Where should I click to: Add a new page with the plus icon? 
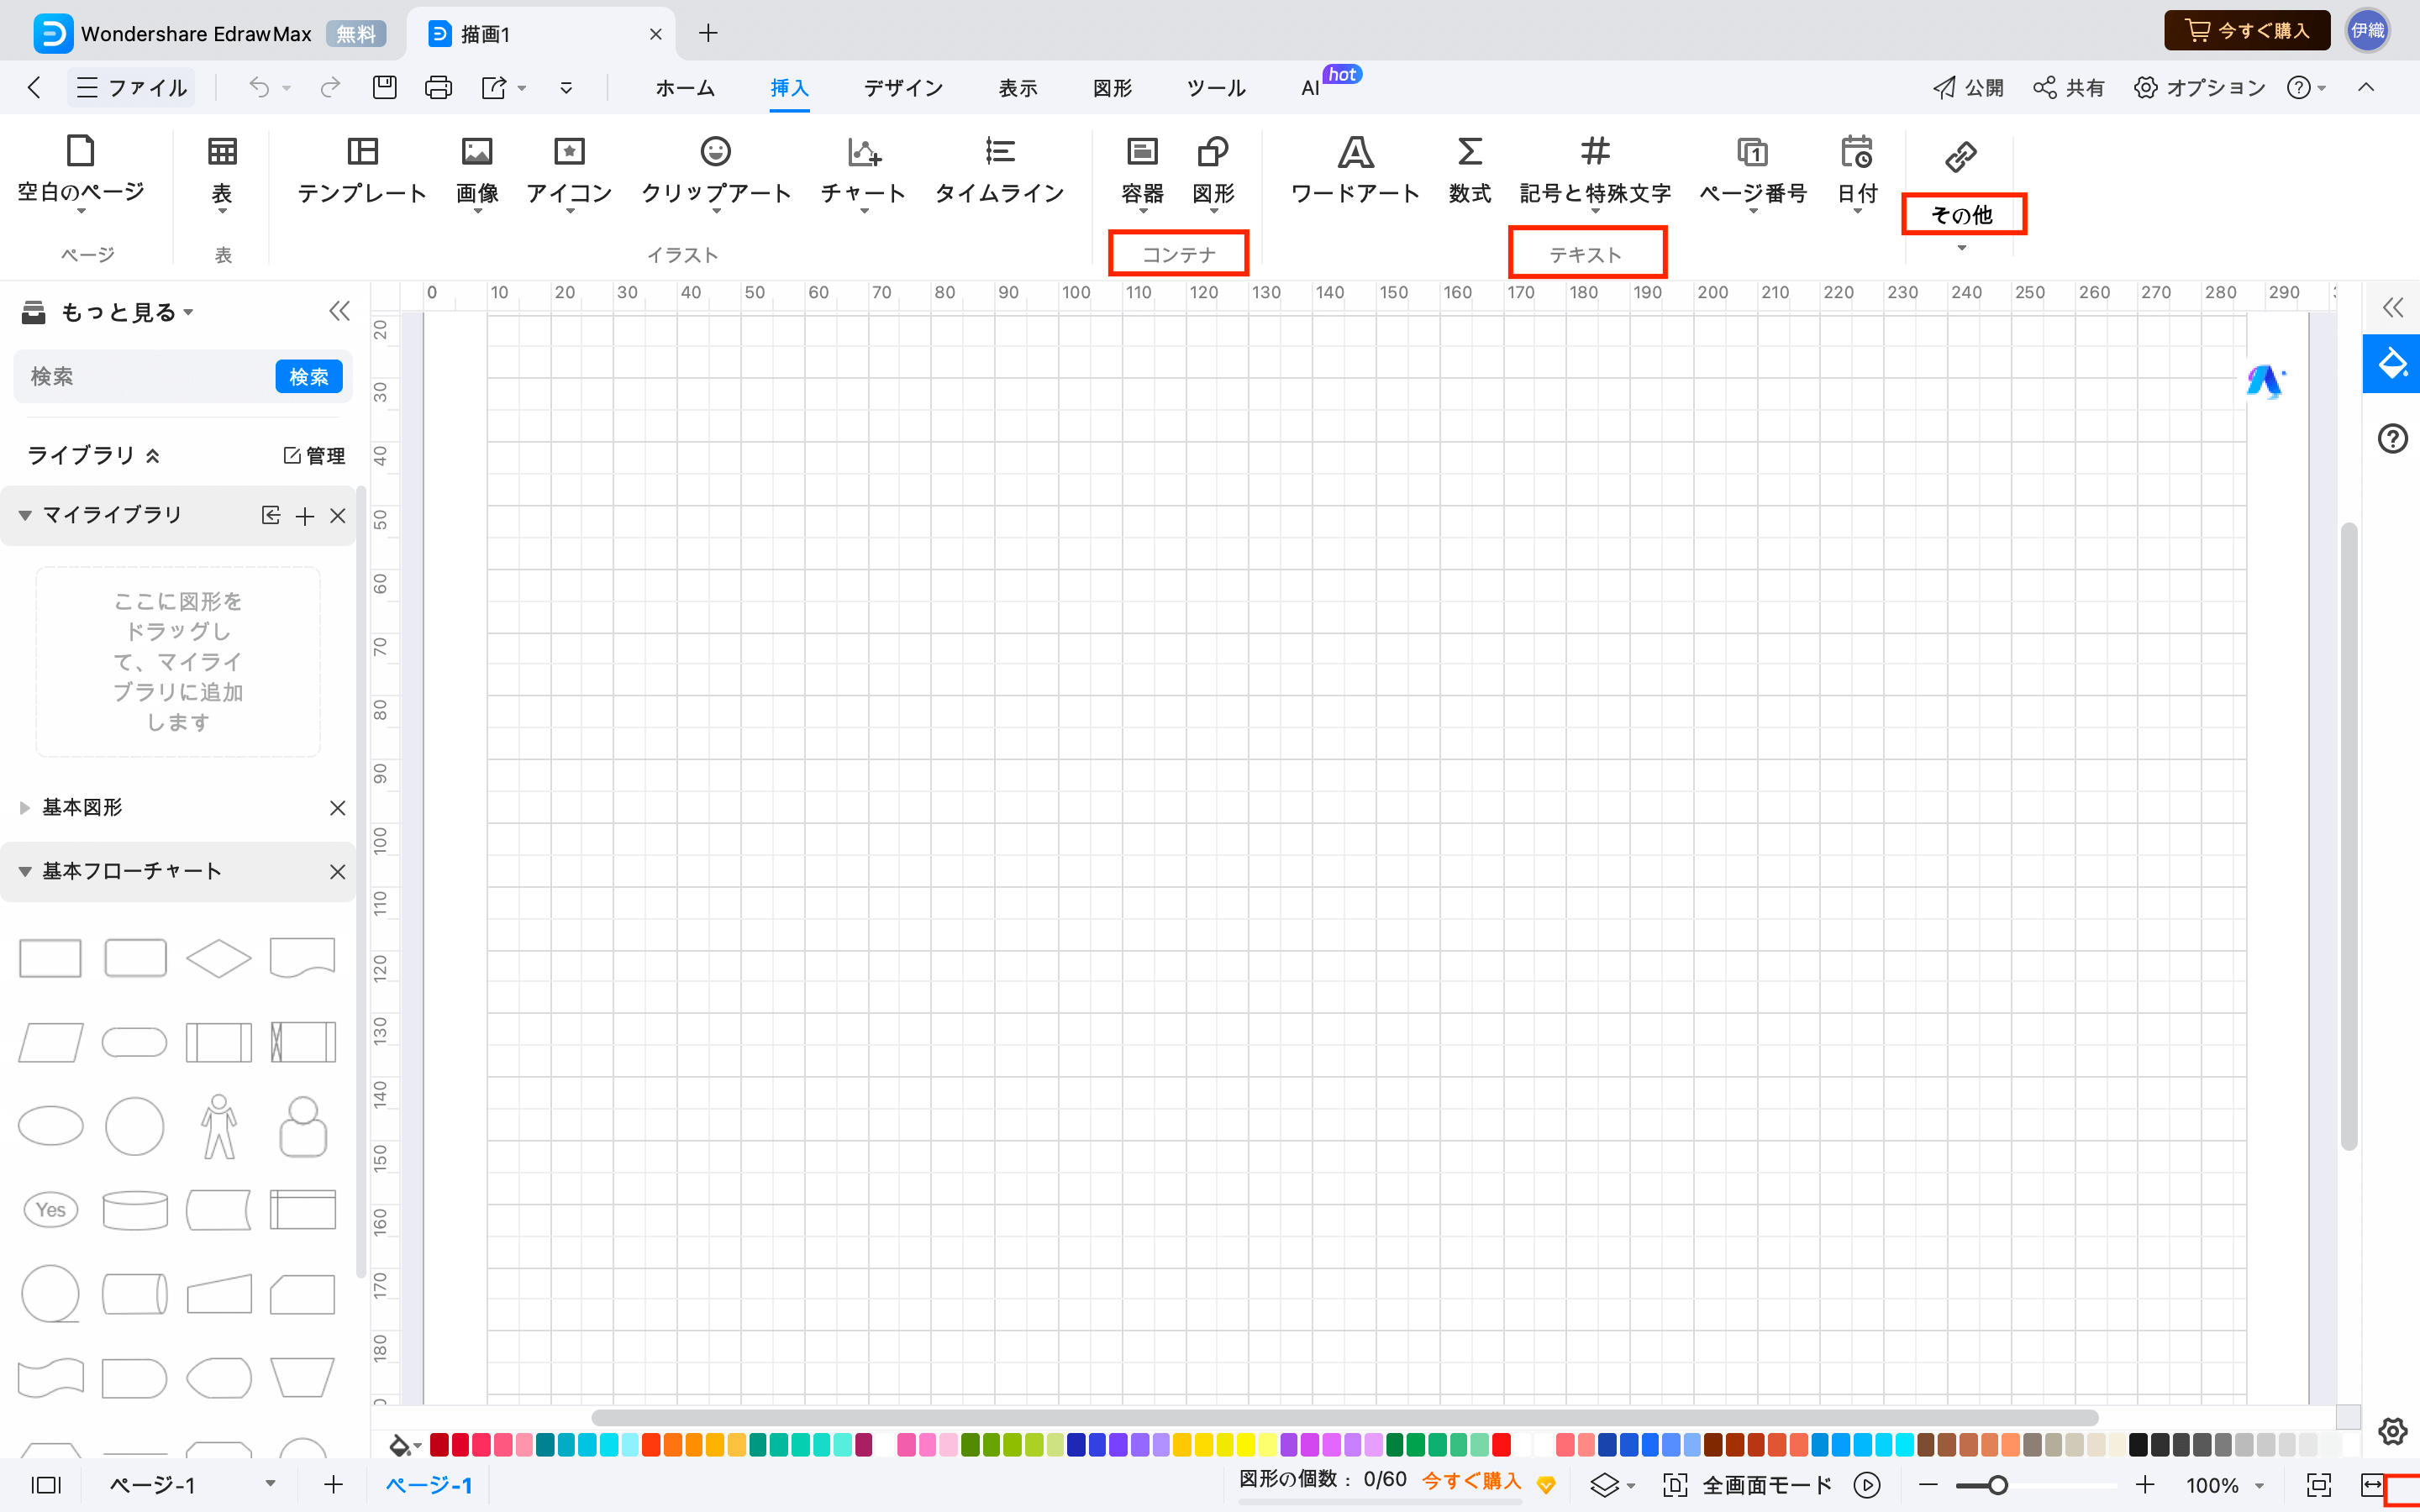click(x=333, y=1485)
